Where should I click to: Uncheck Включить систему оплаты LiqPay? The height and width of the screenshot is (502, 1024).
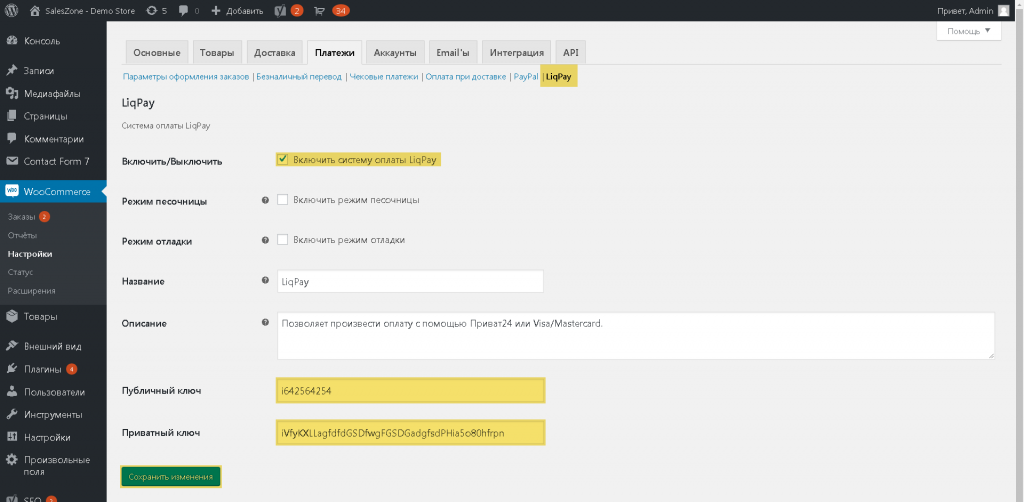(282, 159)
